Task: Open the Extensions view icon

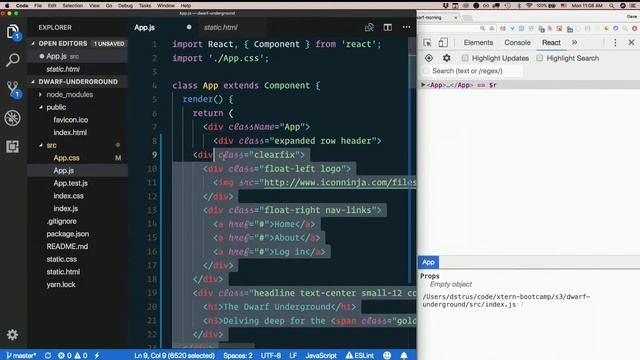Action: point(13,147)
